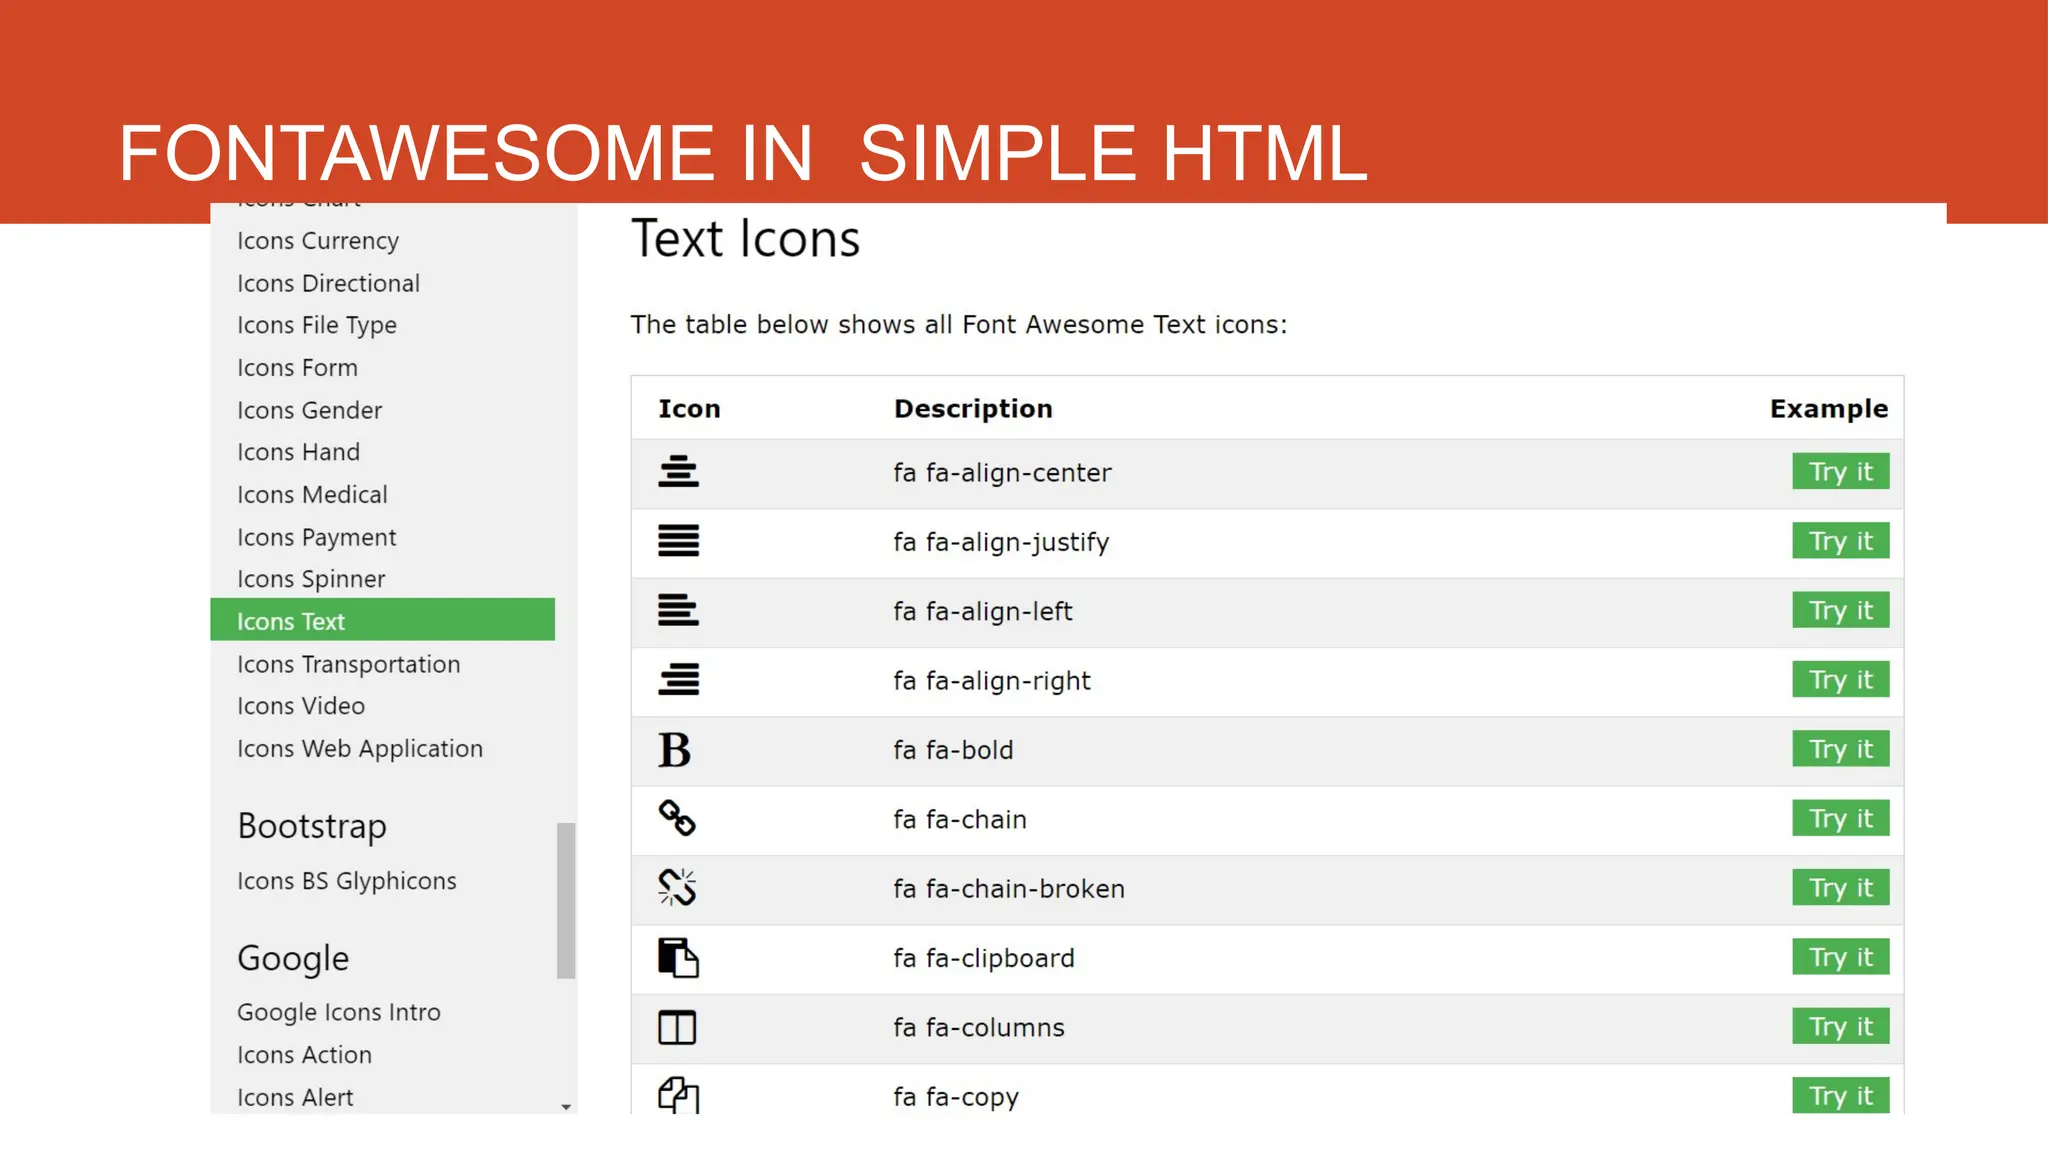Viewport: 2048px width, 1152px height.
Task: Open Icons BS Glyphicons page
Action: click(x=346, y=881)
